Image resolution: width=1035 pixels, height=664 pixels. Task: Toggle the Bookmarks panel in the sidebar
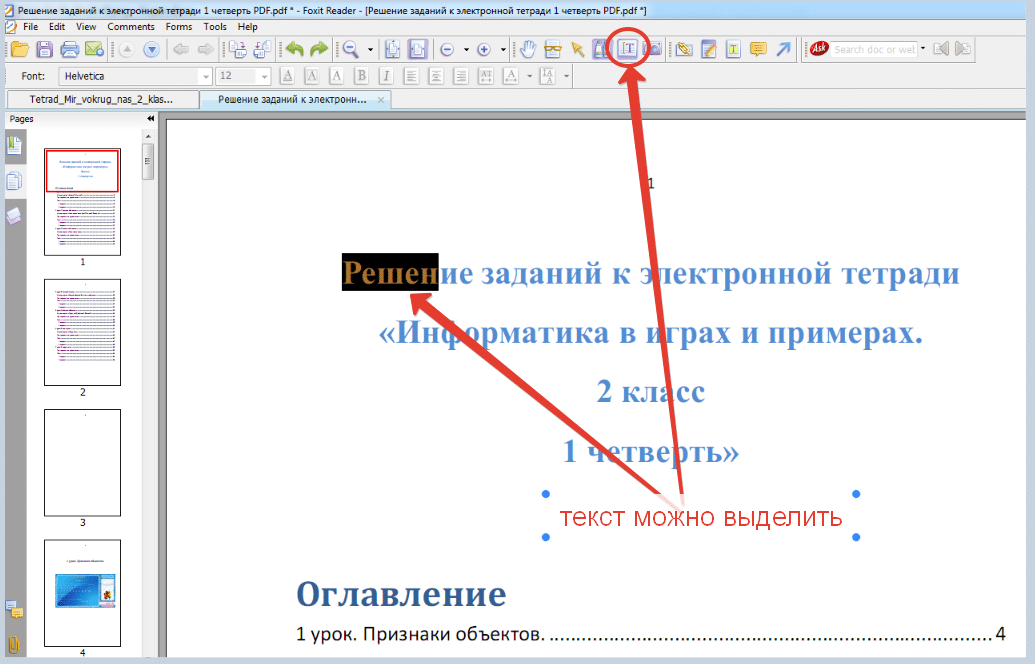point(13,147)
